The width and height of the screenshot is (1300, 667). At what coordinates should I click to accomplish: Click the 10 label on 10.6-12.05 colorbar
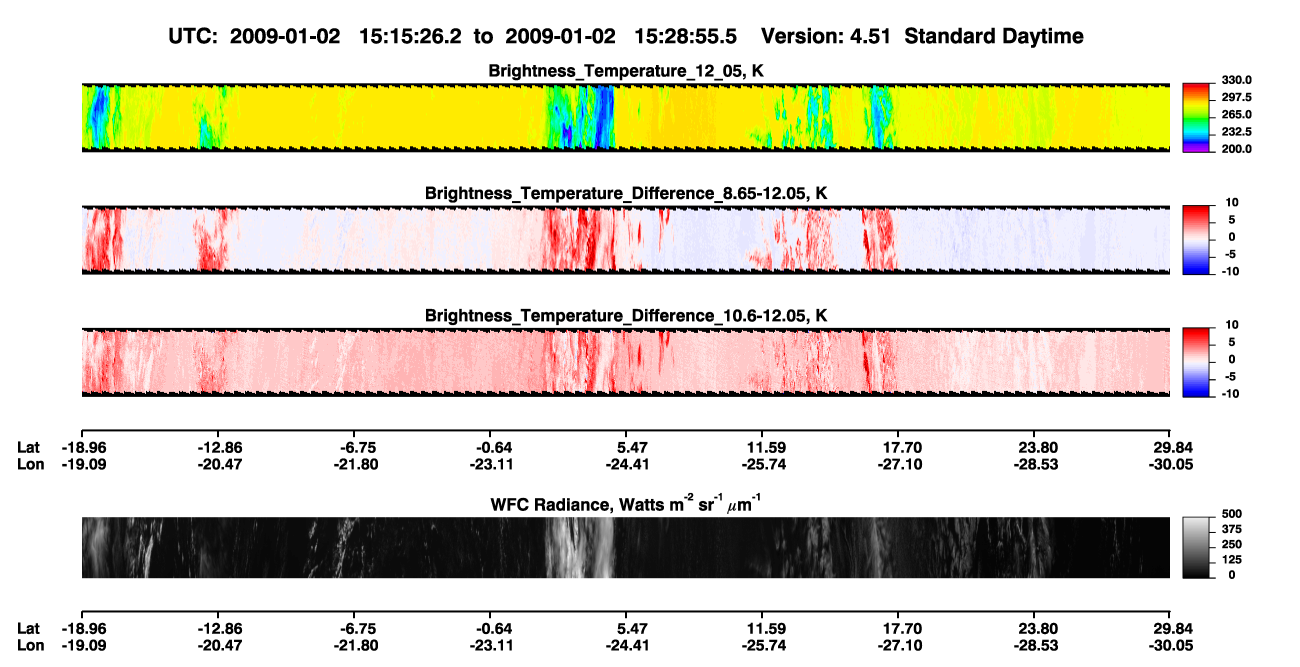(x=1232, y=324)
